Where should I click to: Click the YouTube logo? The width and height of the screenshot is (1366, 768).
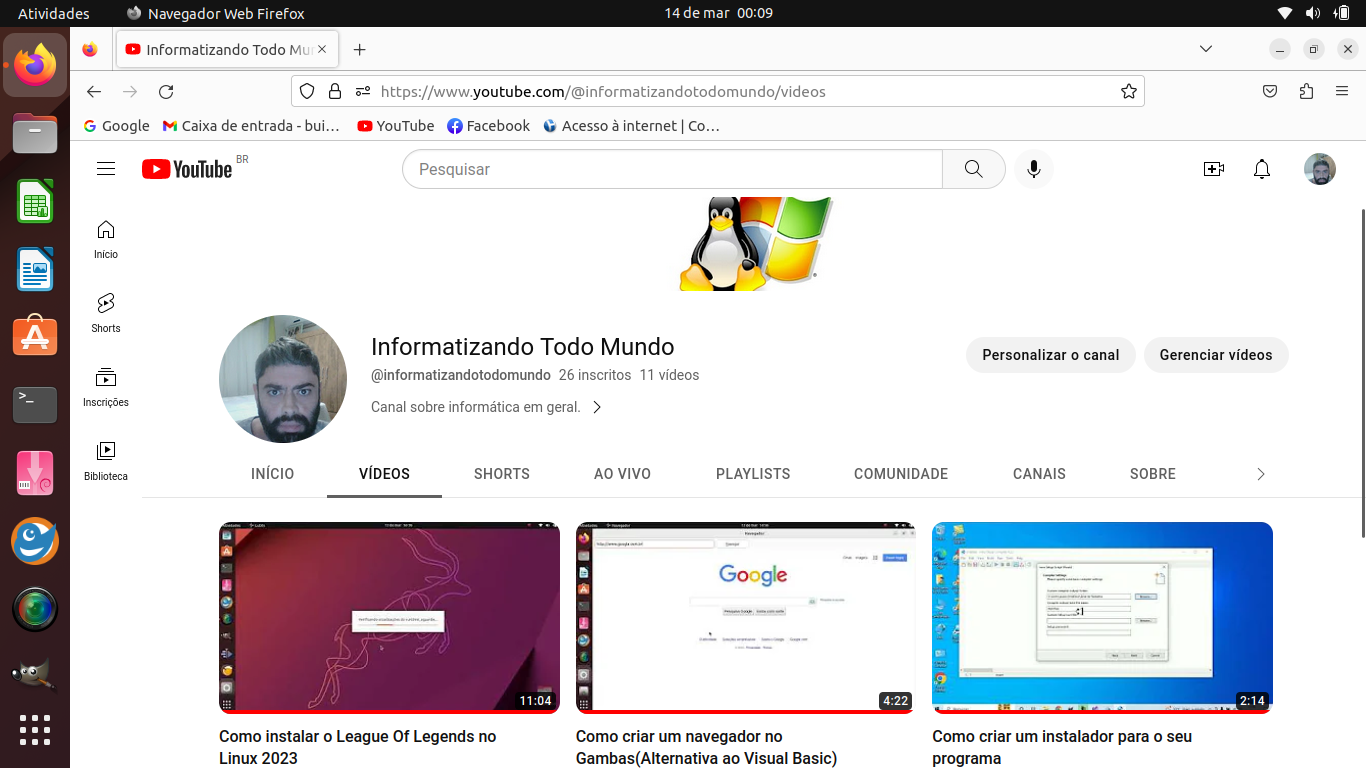(187, 169)
